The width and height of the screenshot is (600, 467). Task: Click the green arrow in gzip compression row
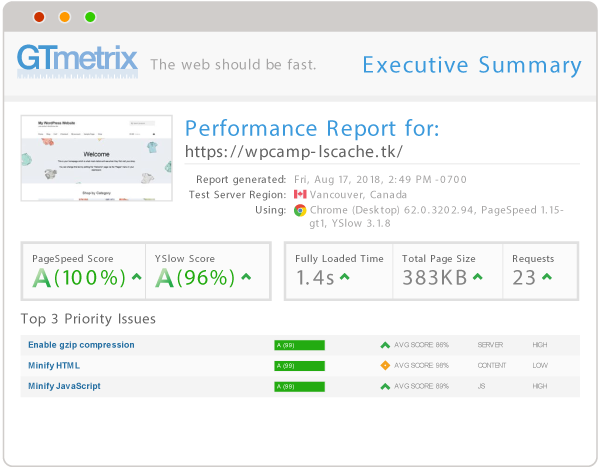[385, 345]
